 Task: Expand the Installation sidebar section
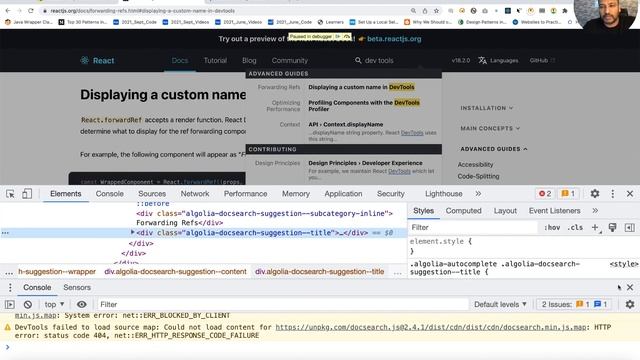[487, 108]
